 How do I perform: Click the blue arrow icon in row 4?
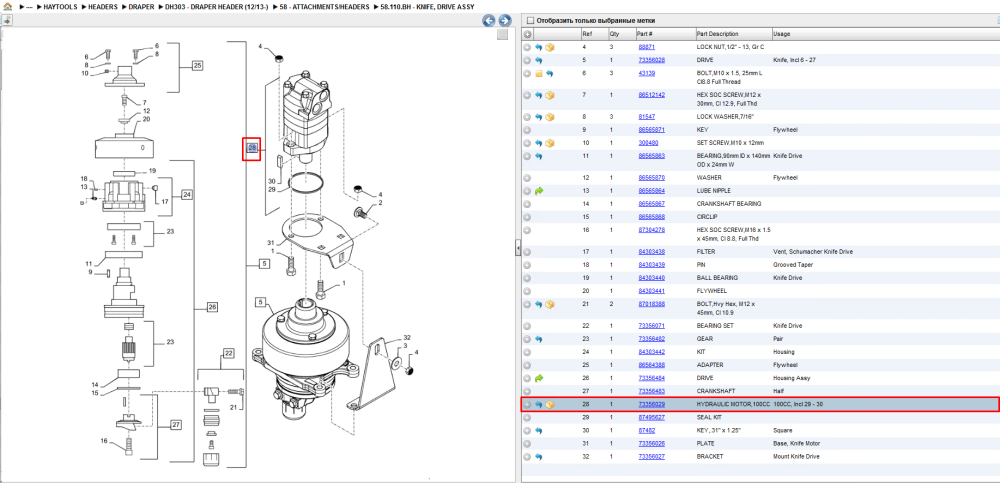coord(538,47)
